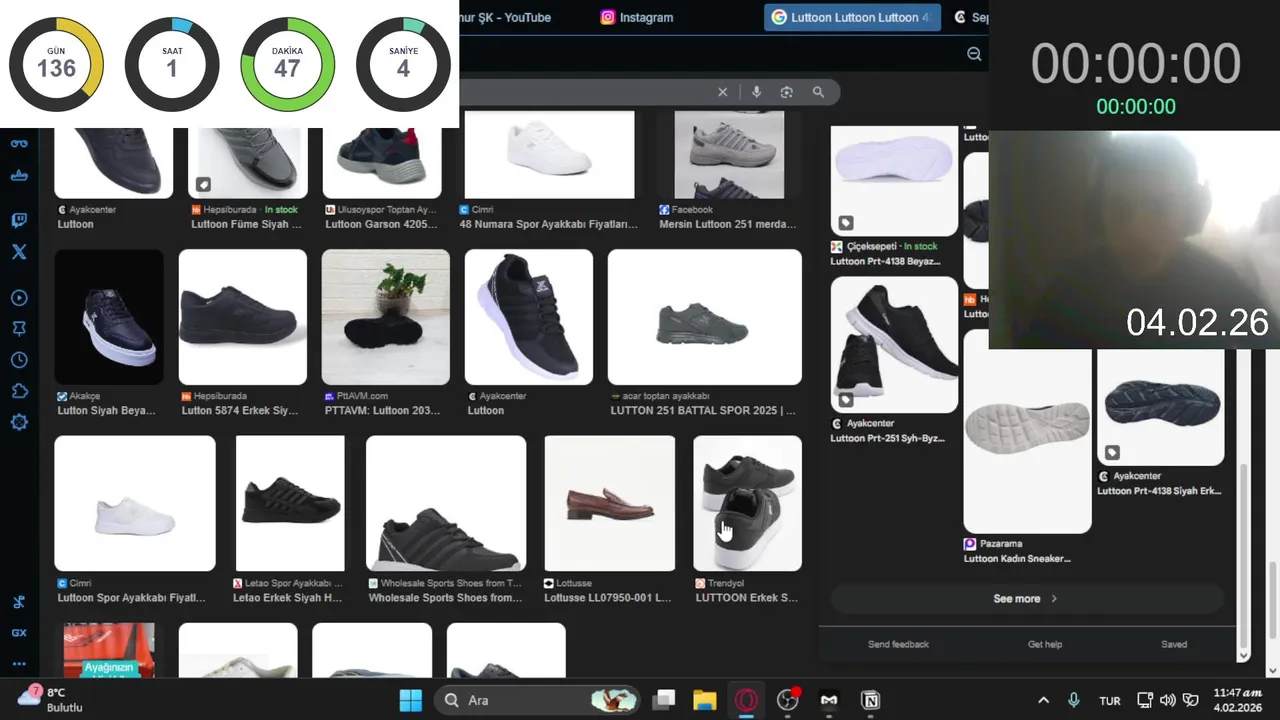Image resolution: width=1280 pixels, height=720 pixels.
Task: Open Pazarama Luttoon Kadın Sneaker sole thumbnail
Action: pyautogui.click(x=1027, y=432)
